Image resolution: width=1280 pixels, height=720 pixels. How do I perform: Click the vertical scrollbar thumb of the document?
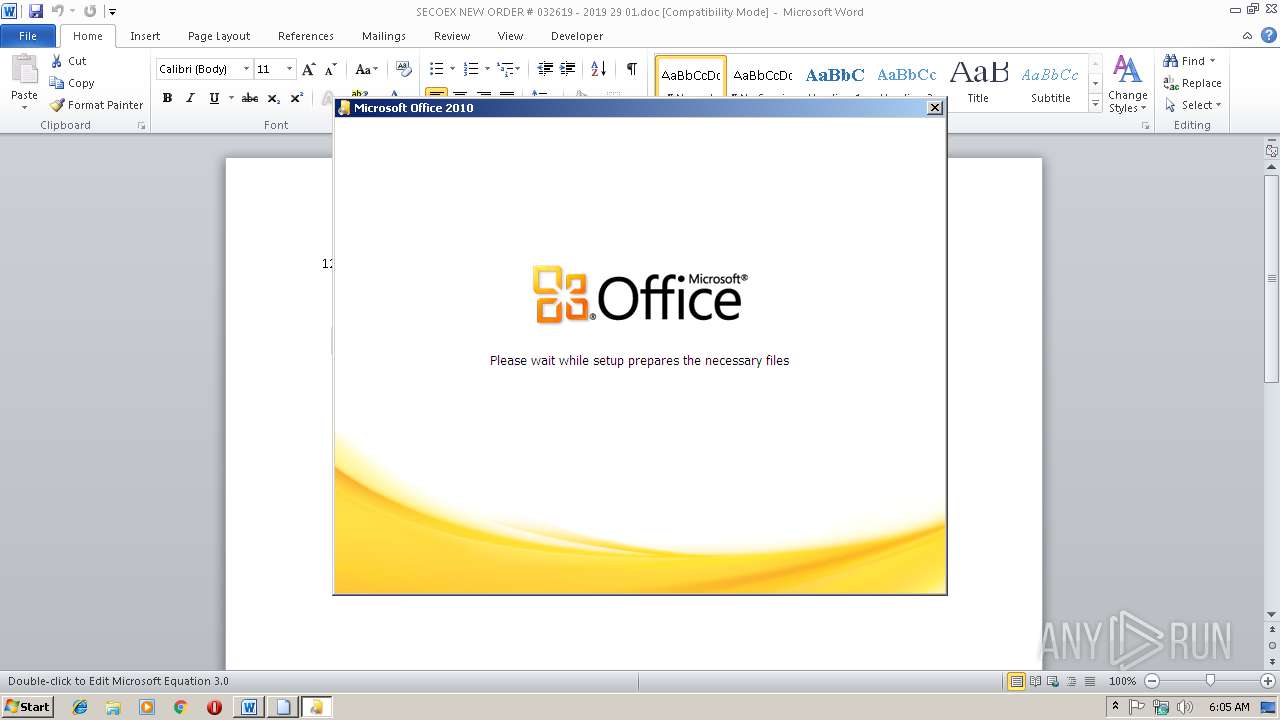1272,279
